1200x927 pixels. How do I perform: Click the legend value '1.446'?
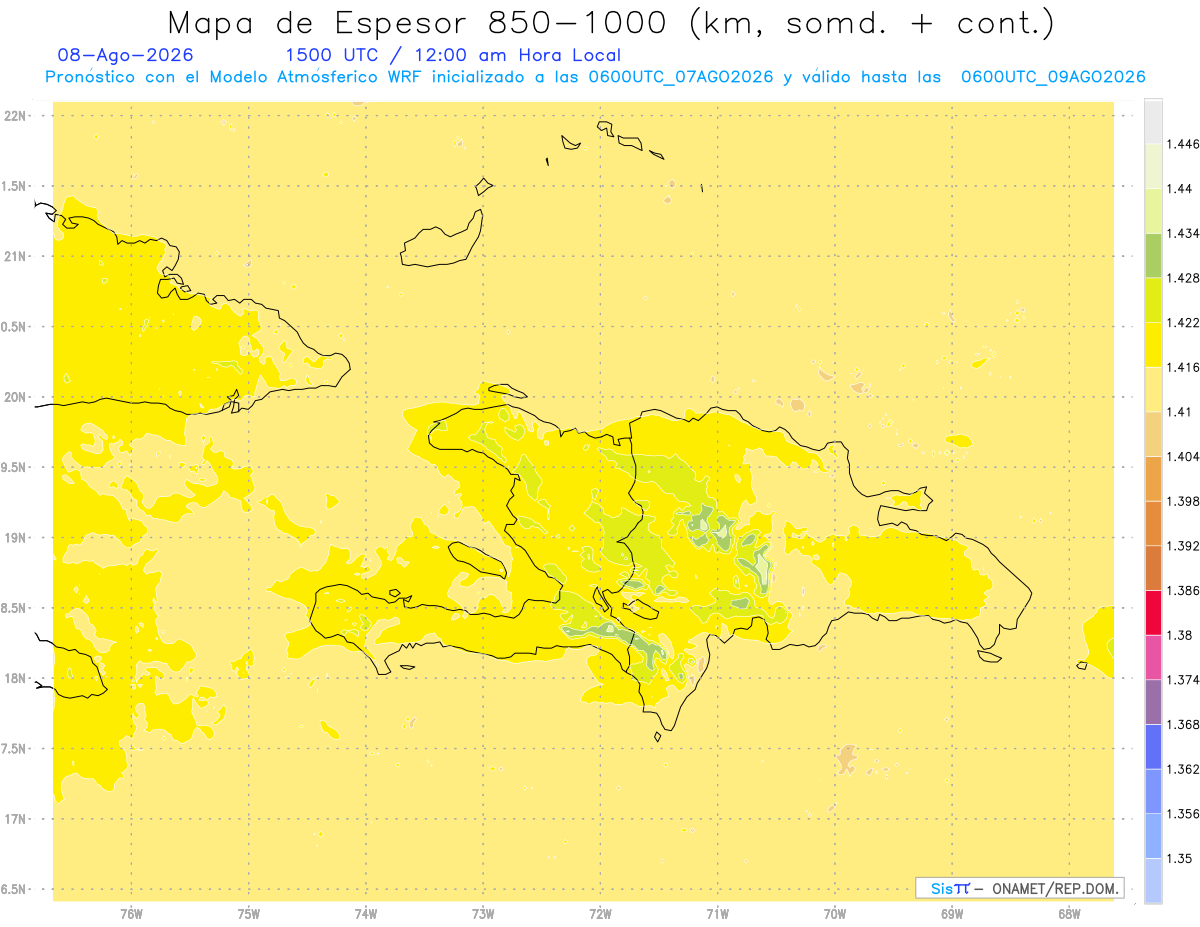[x=1182, y=144]
